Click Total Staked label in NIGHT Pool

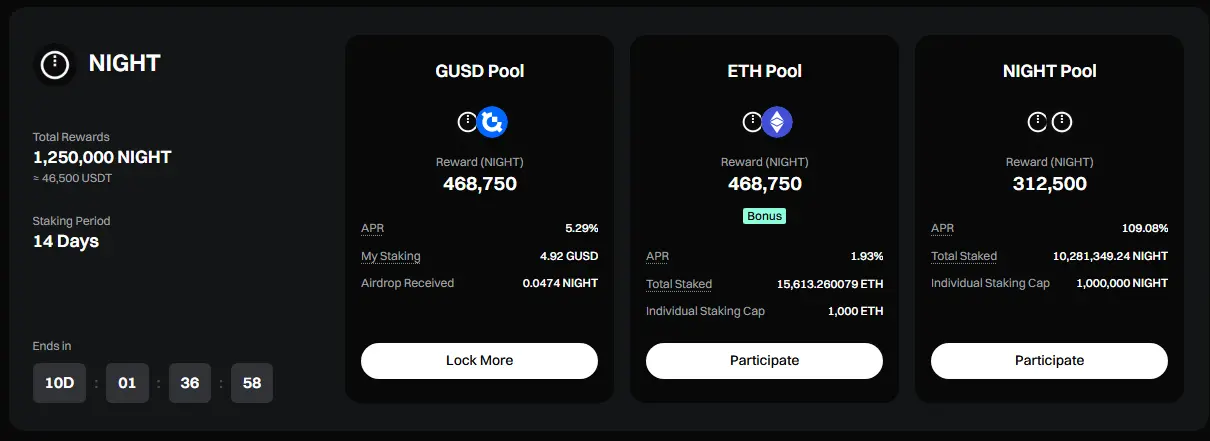964,256
